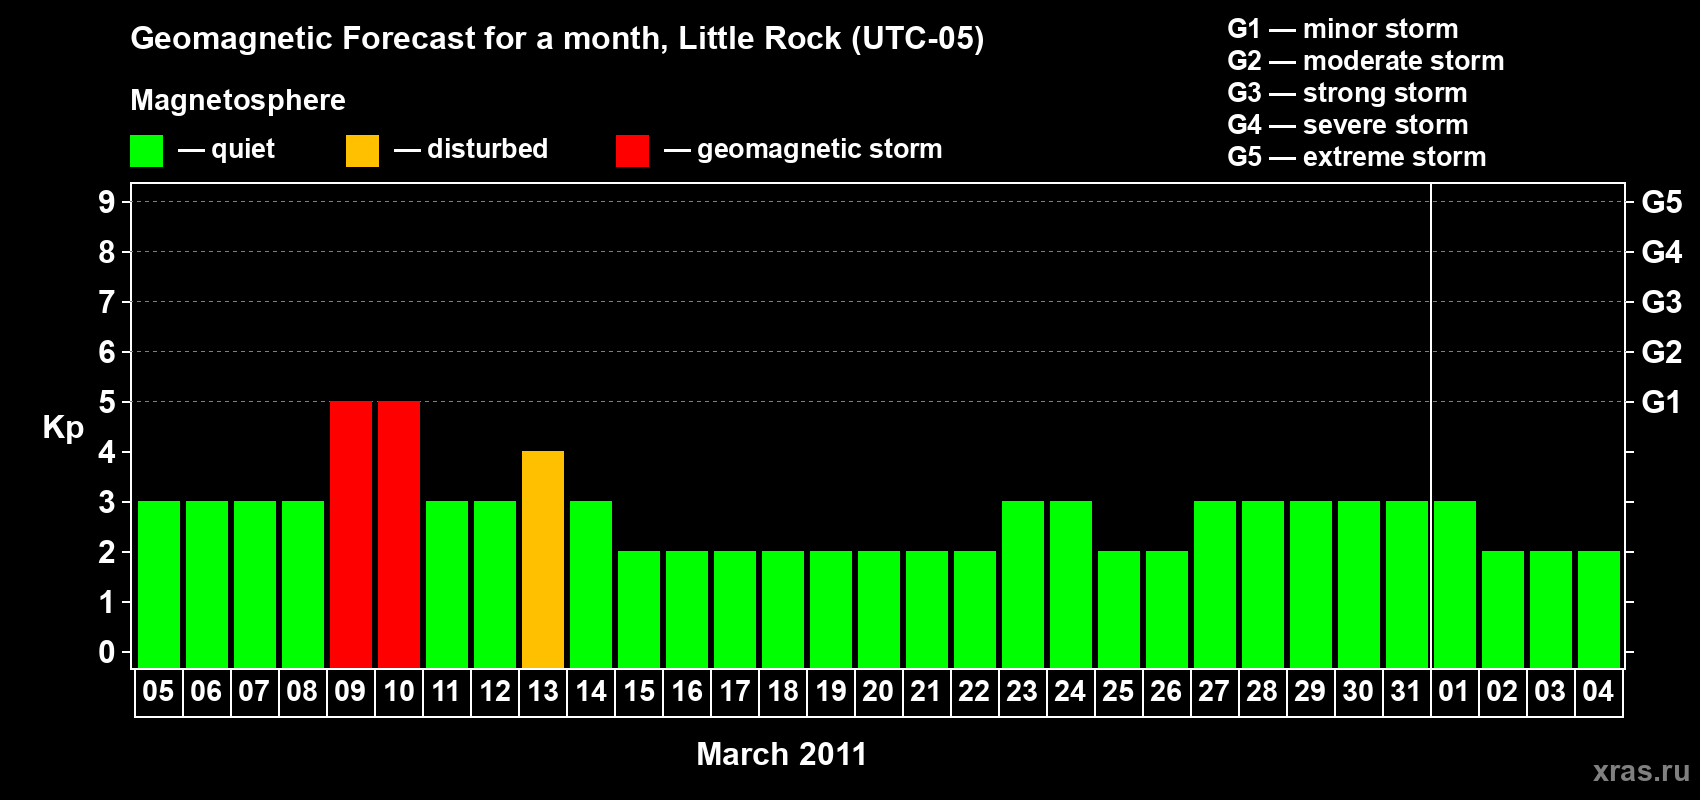The image size is (1700, 800).
Task: Click the 'Magnetosphere' heading
Action: click(238, 100)
